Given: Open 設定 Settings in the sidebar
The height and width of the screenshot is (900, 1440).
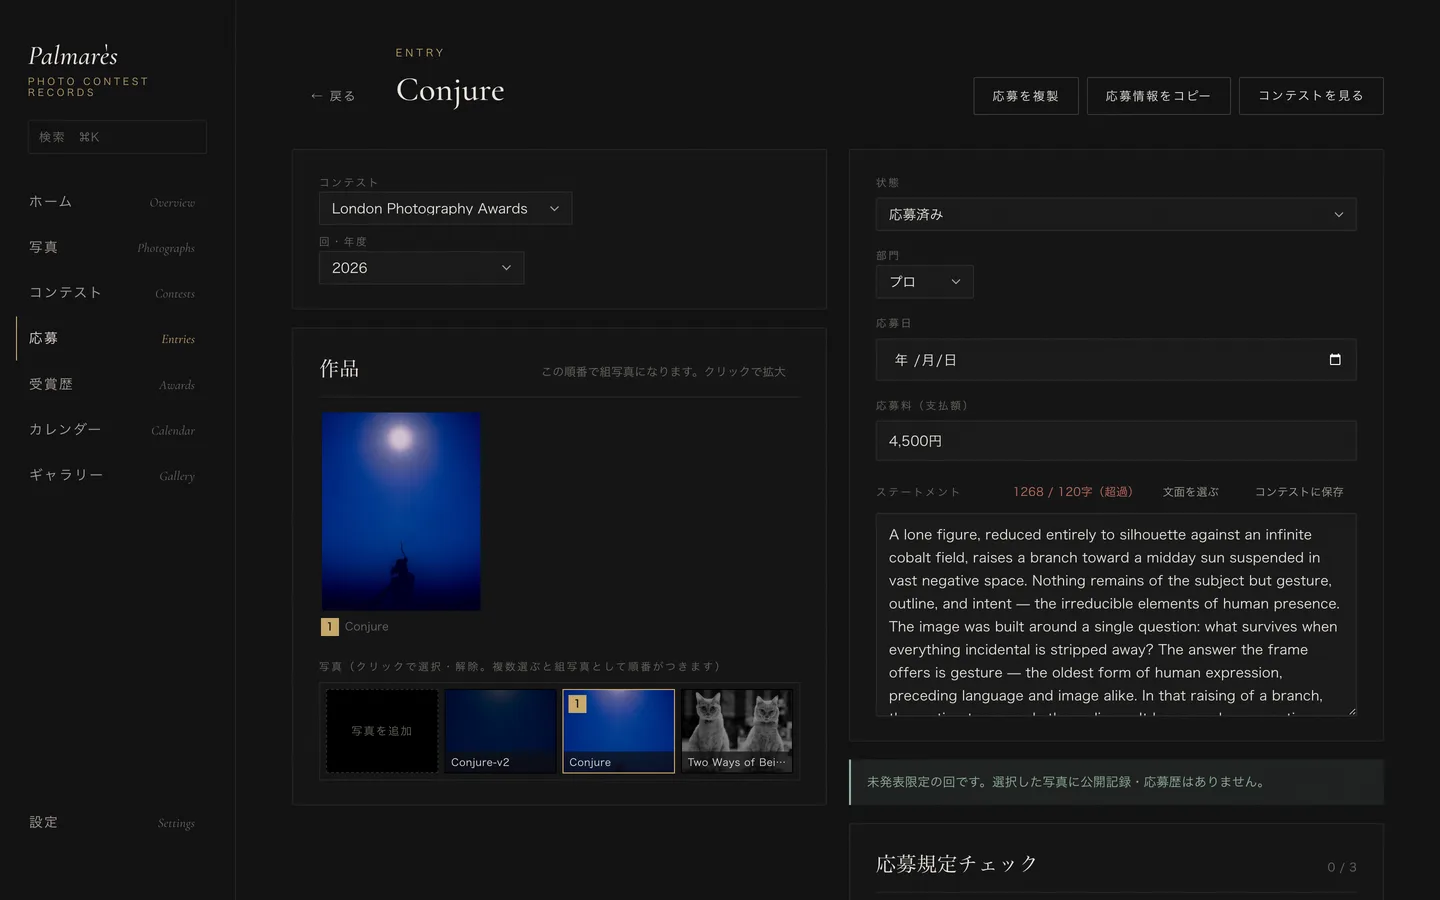Looking at the screenshot, I should pyautogui.click(x=112, y=822).
